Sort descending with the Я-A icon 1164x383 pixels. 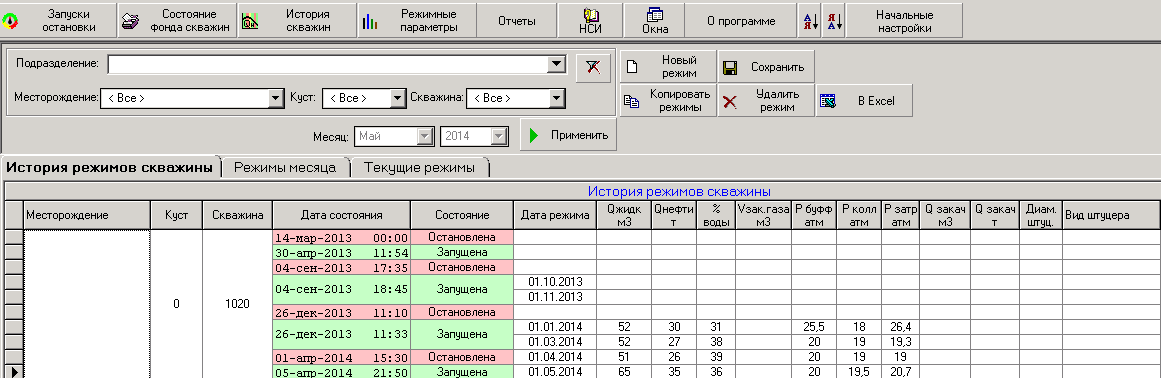pyautogui.click(x=834, y=21)
